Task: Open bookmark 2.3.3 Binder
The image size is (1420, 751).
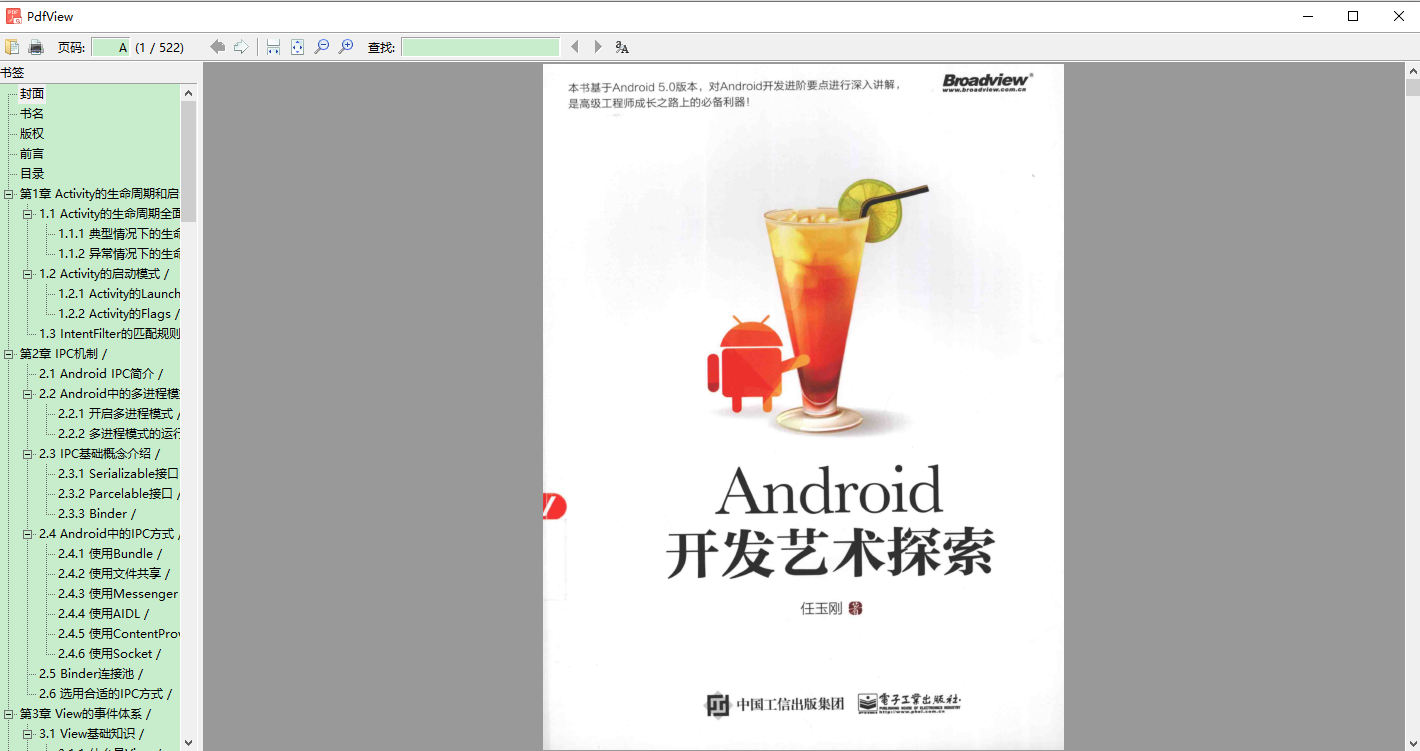Action: (x=97, y=514)
